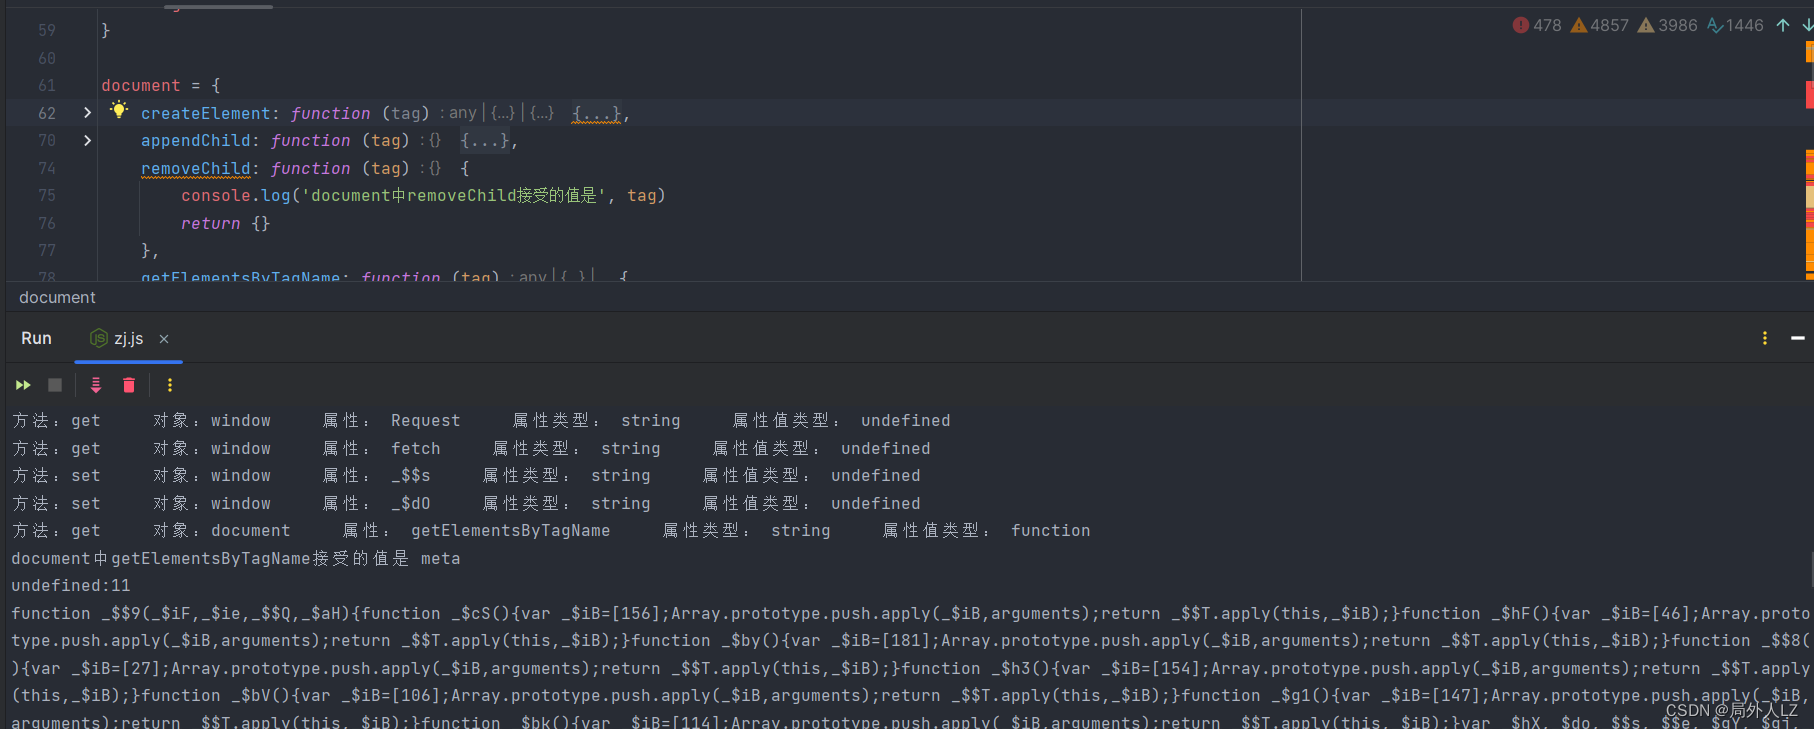This screenshot has height=729, width=1814.
Task: Expand collapsed {...} body of appendChild
Action: (485, 140)
